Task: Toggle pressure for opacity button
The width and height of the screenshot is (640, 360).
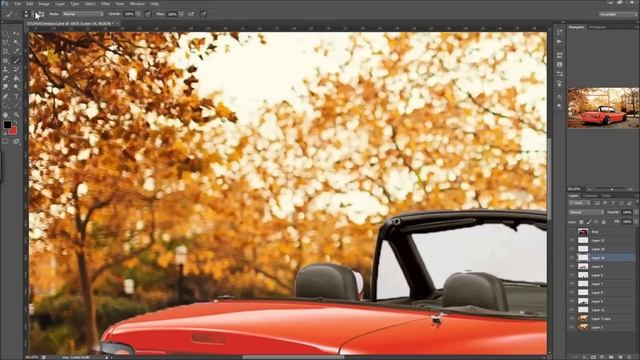Action: (148, 14)
